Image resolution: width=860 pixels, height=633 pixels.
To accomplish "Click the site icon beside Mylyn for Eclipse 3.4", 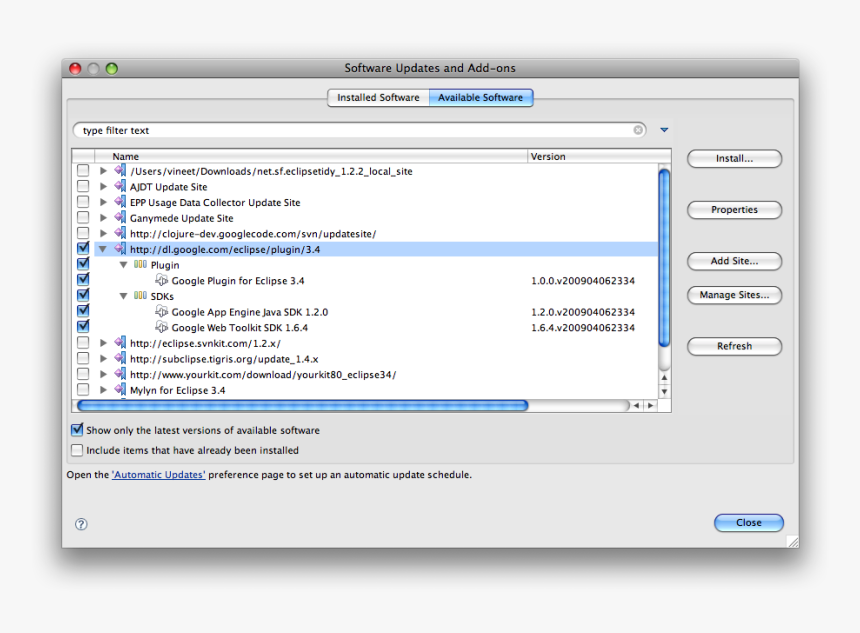I will coord(120,389).
